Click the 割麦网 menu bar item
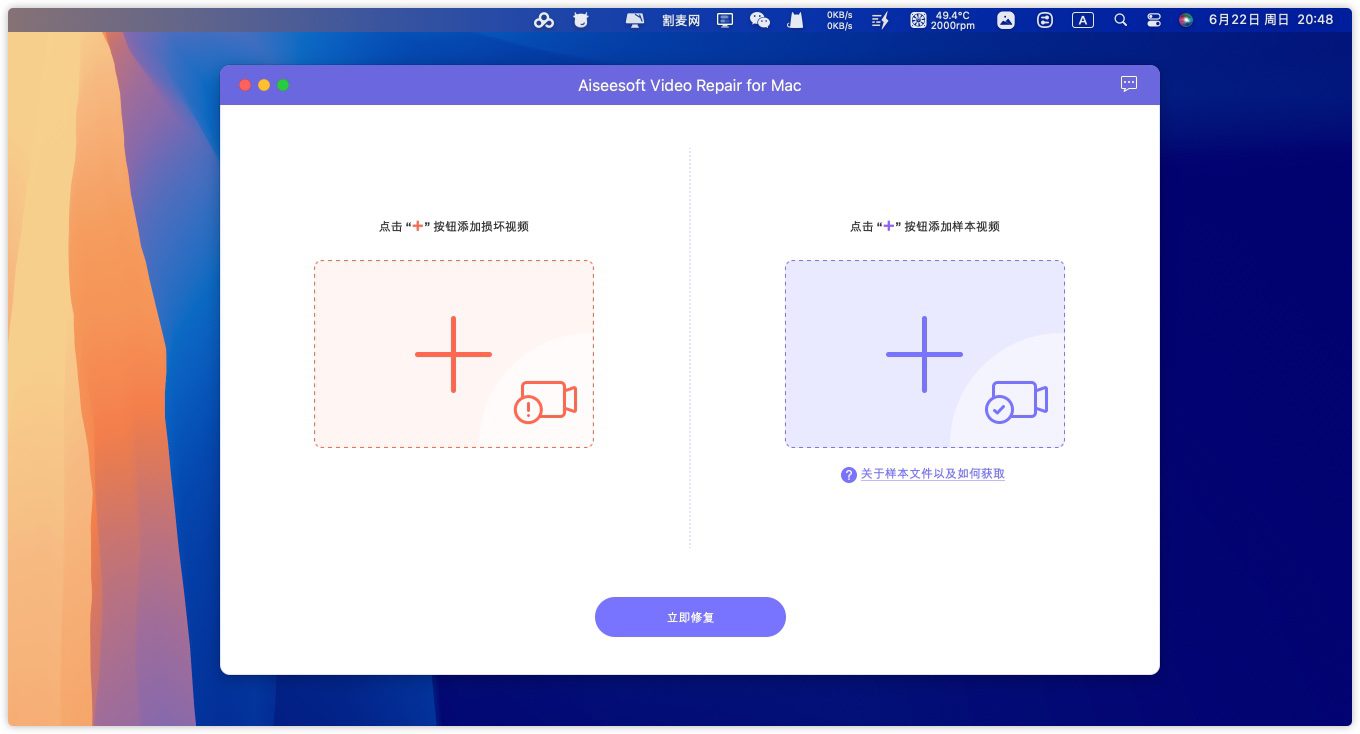1360x734 pixels. [681, 20]
